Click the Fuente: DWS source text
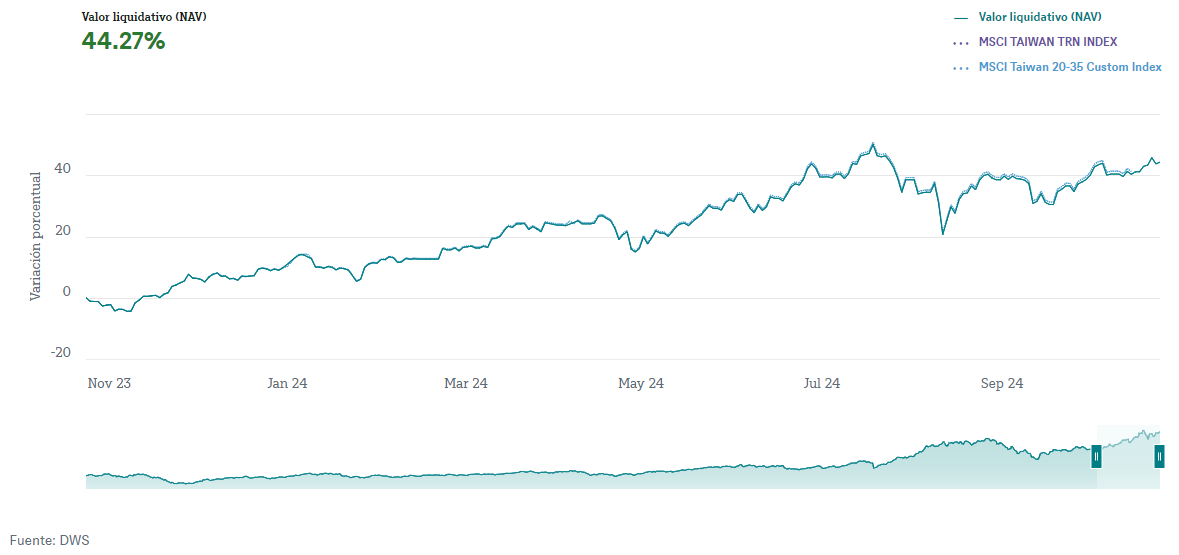Screen dimensions: 1179x555 point(50,540)
